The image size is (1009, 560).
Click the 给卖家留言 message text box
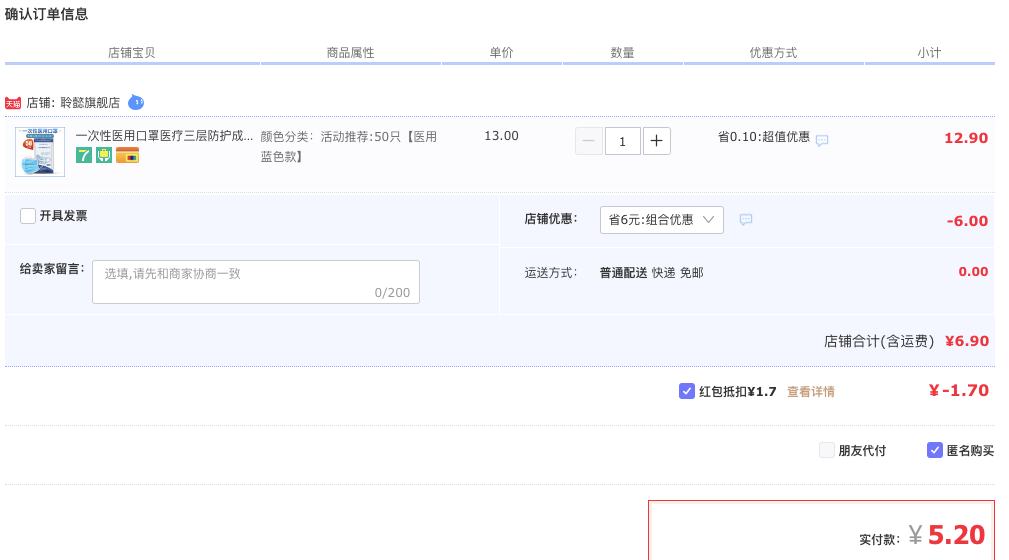point(256,282)
